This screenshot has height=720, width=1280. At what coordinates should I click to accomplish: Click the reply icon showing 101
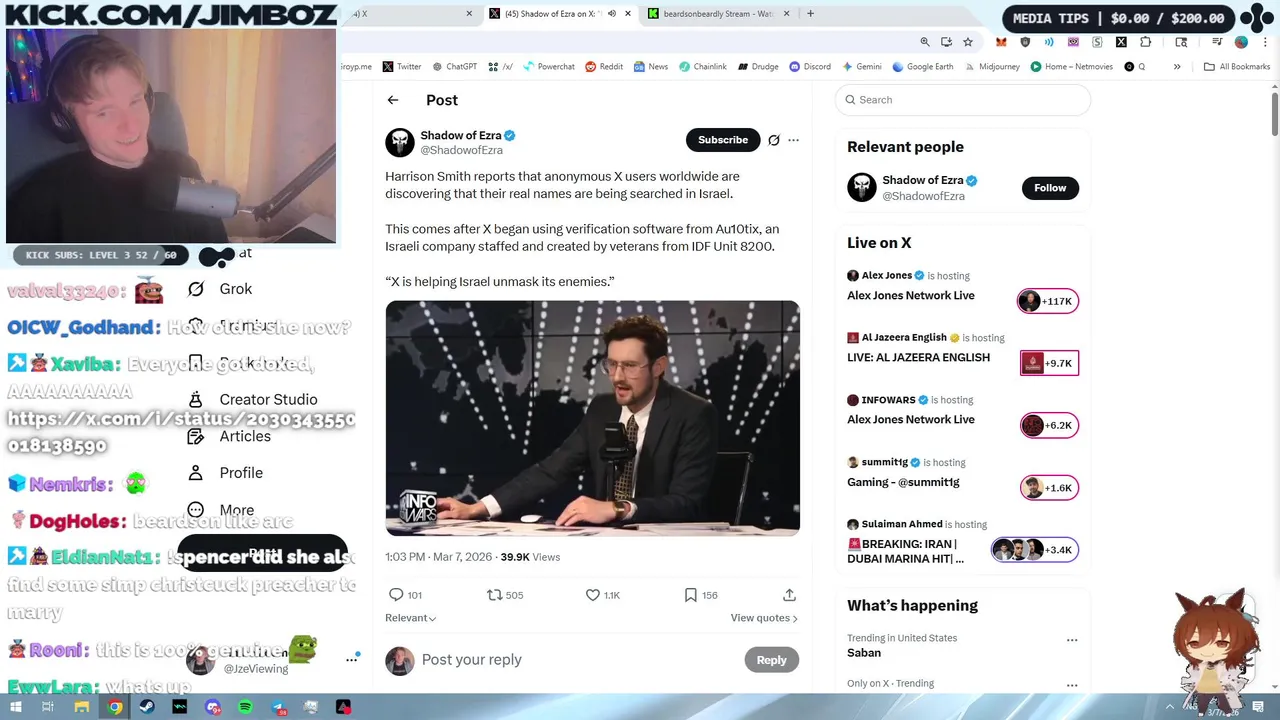tap(396, 595)
